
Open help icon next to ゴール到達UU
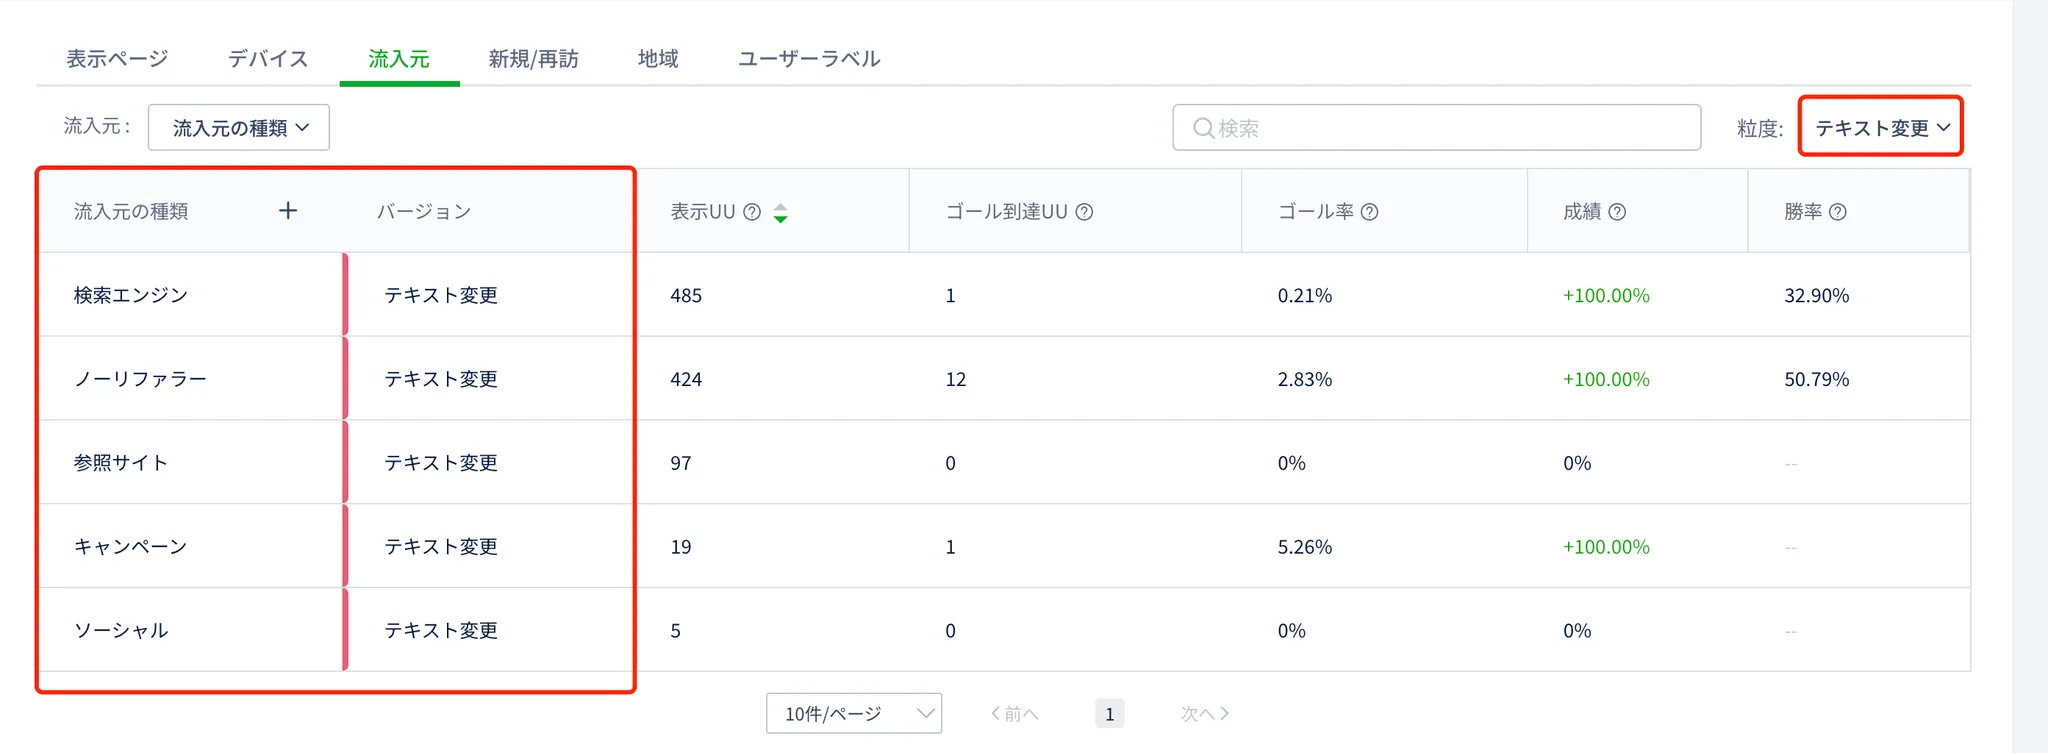click(x=1084, y=212)
